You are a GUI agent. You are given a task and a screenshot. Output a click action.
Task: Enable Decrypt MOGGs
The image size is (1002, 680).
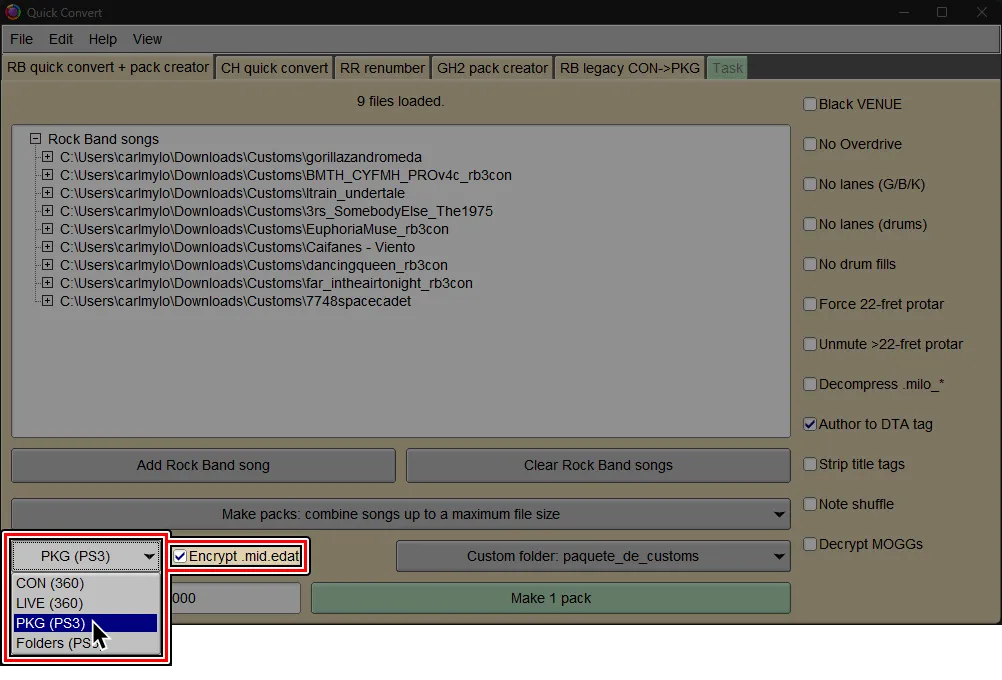tap(809, 543)
